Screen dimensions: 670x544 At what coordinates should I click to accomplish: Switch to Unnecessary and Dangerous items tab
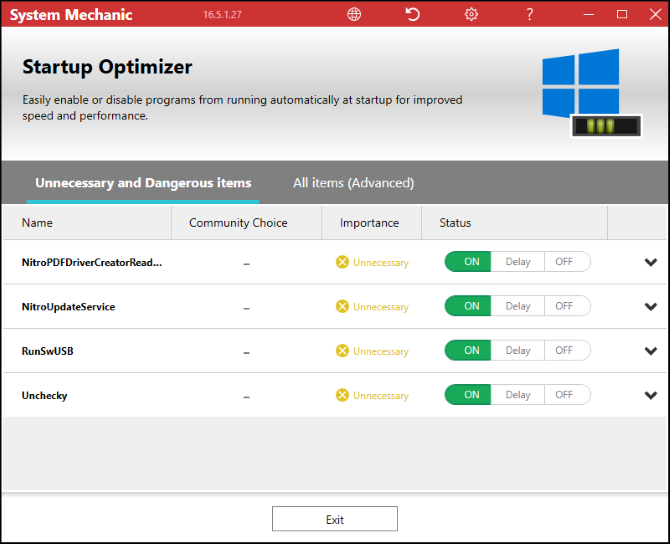pyautogui.click(x=143, y=183)
